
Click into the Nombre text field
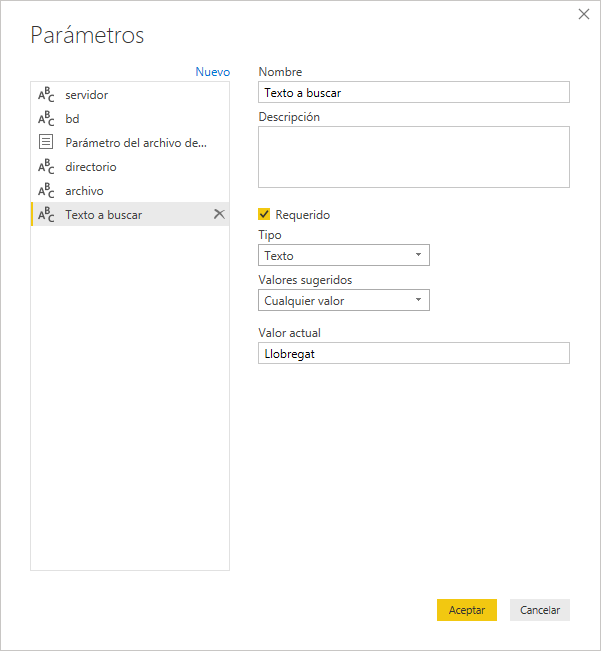[413, 93]
